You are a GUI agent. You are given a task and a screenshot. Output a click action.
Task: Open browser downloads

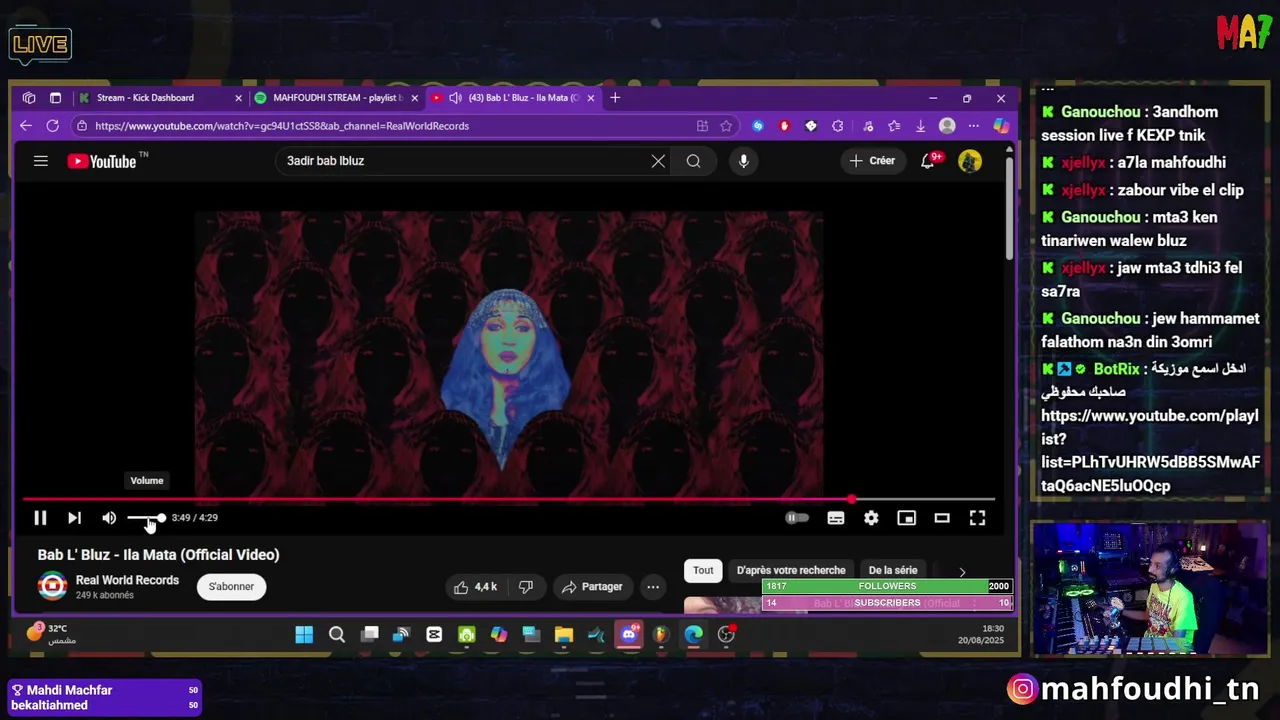click(x=920, y=126)
